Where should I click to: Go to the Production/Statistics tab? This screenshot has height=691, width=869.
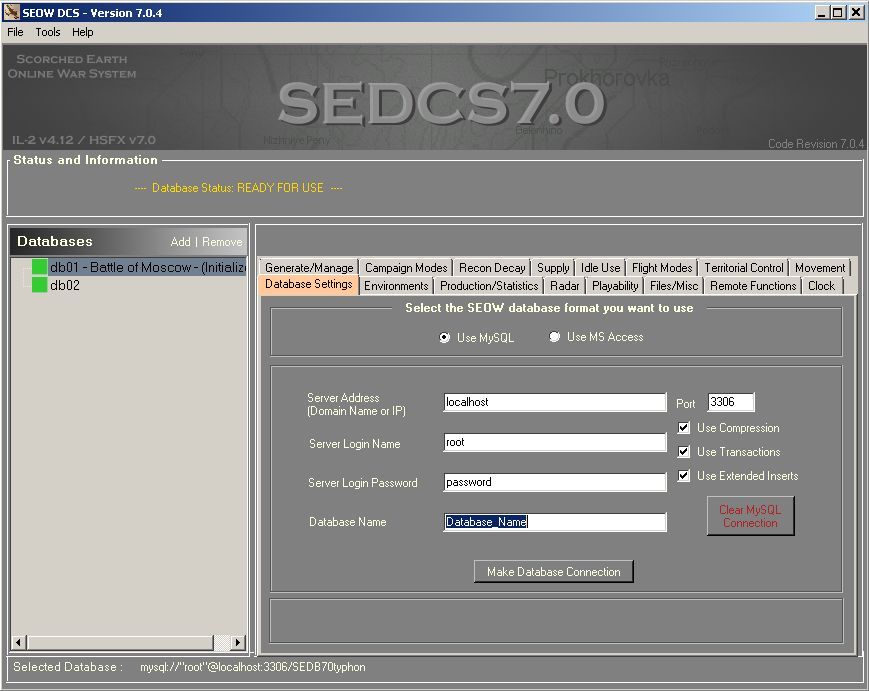pyautogui.click(x=489, y=286)
